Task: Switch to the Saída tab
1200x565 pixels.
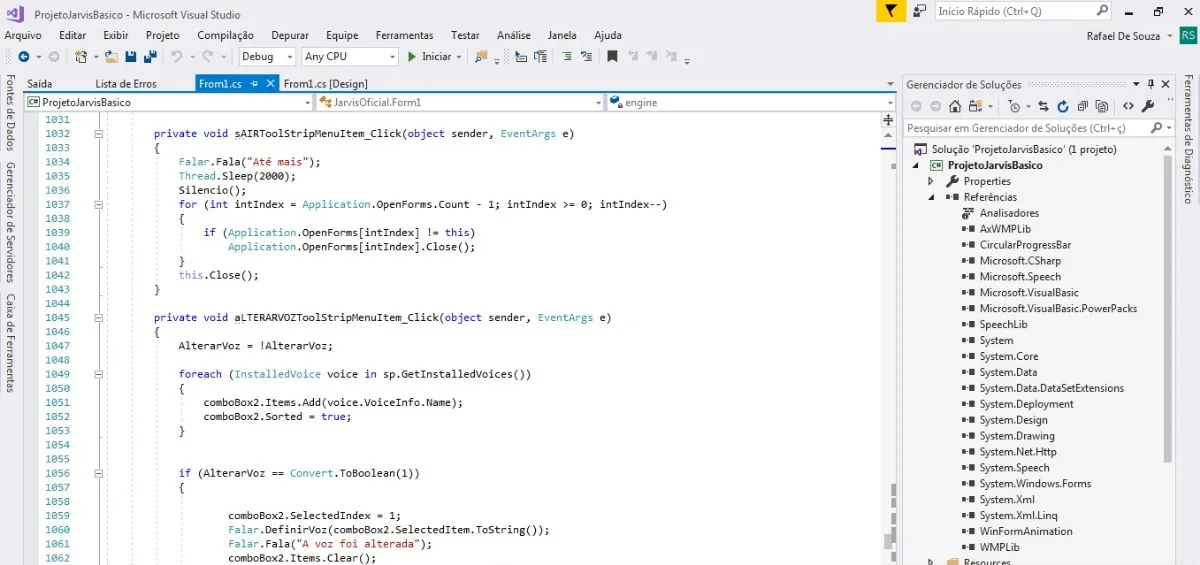Action: click(x=40, y=84)
